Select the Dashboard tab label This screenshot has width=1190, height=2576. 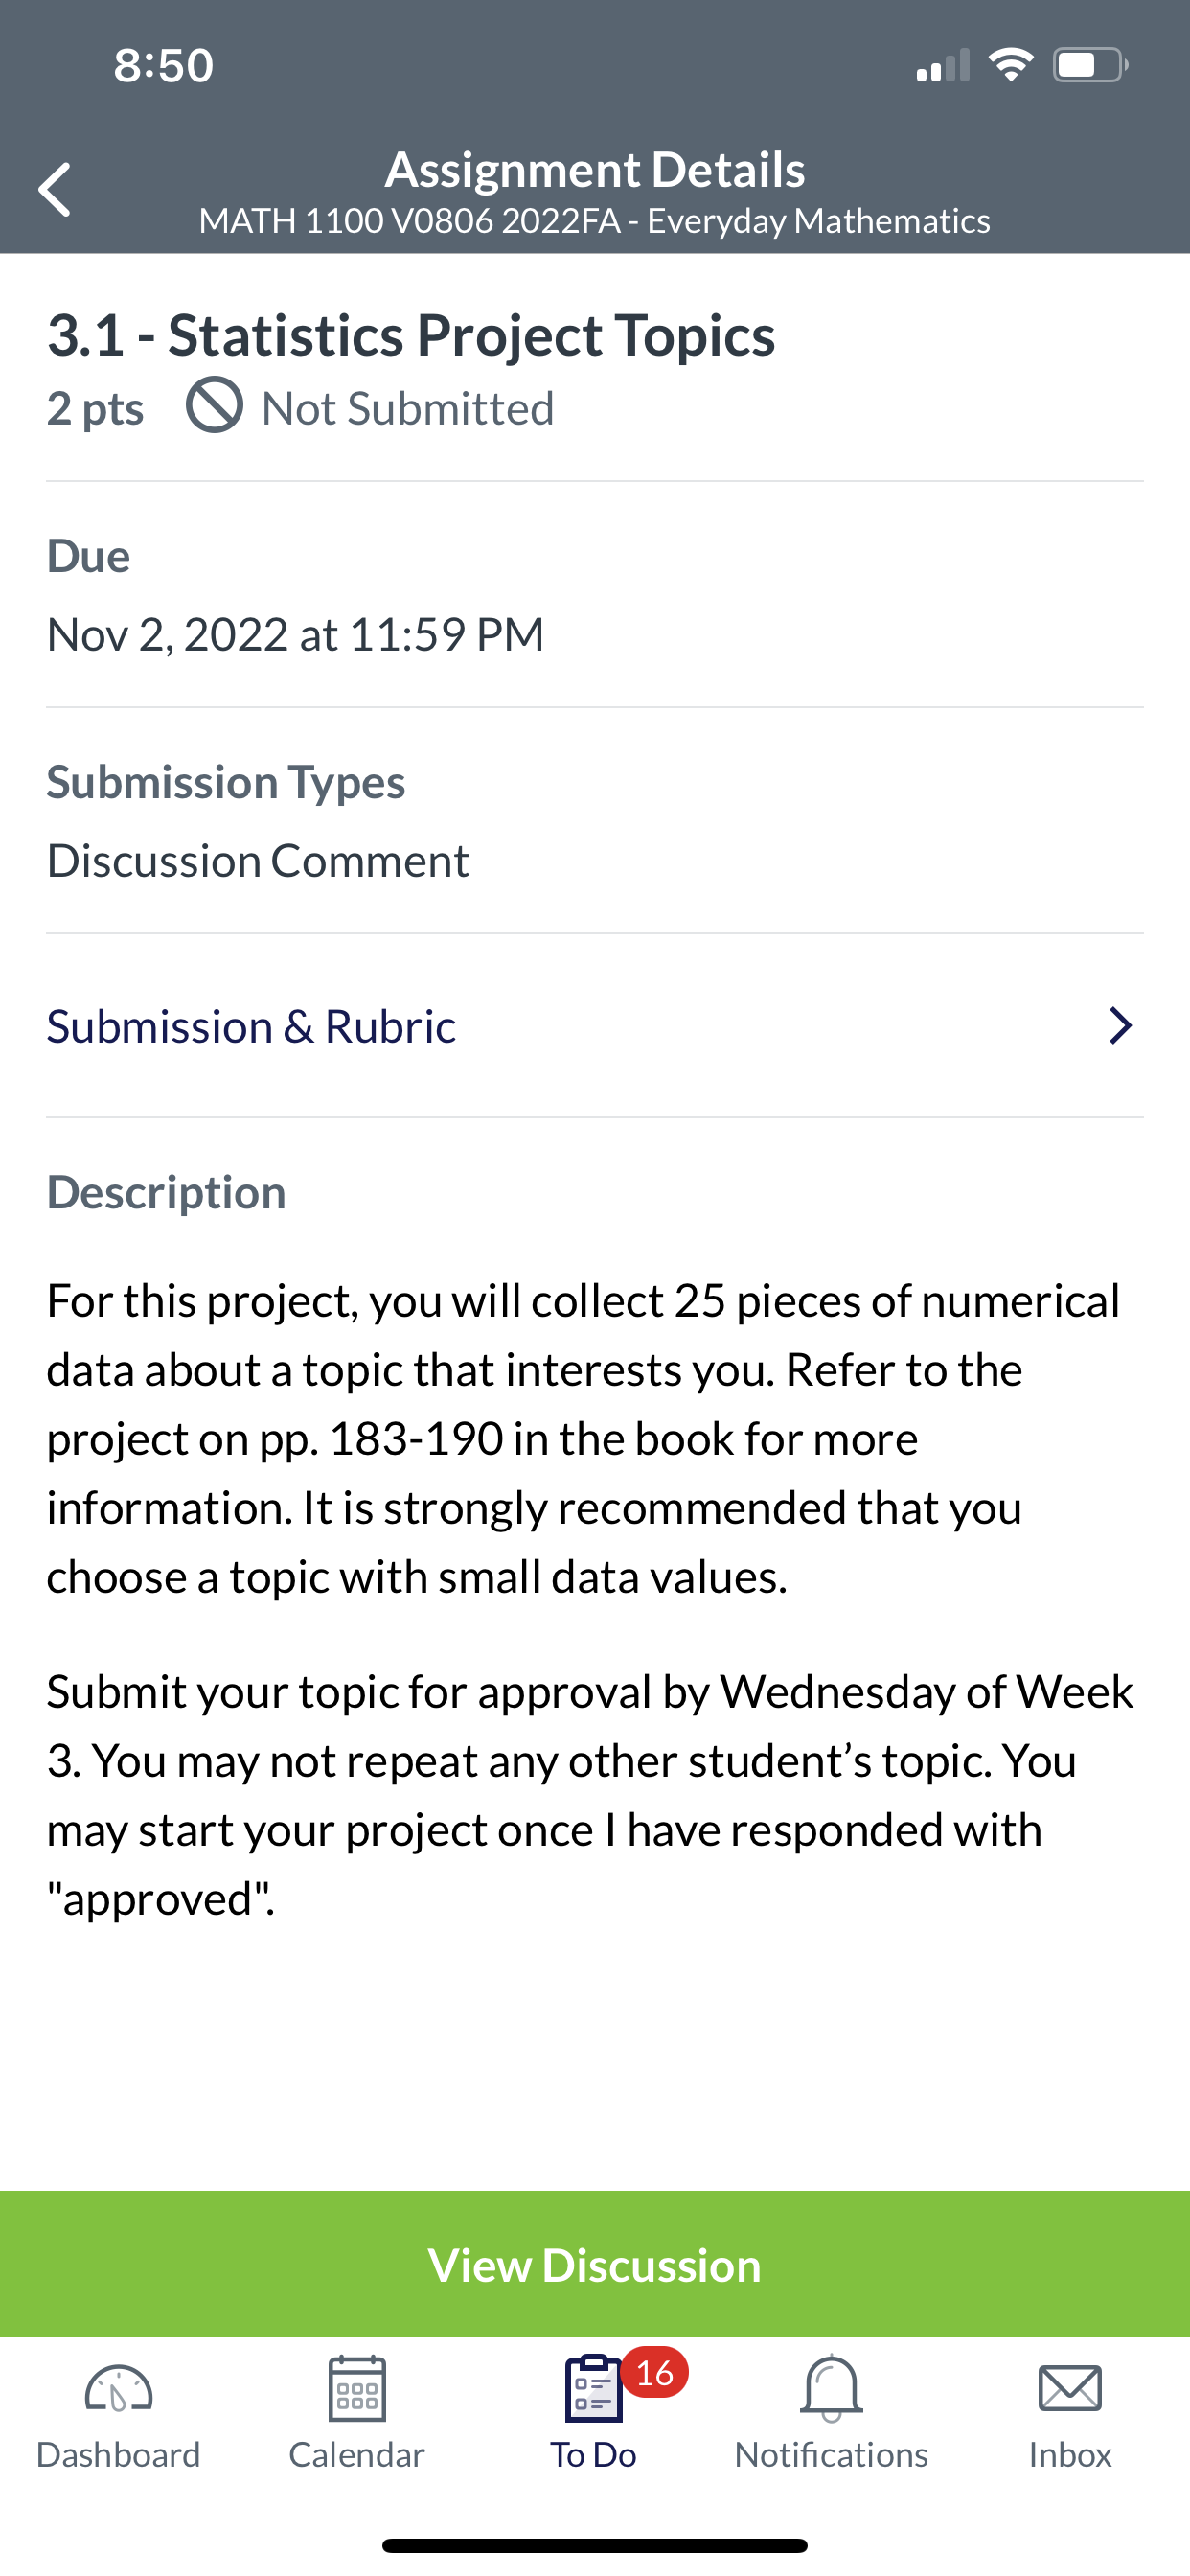point(118,2455)
